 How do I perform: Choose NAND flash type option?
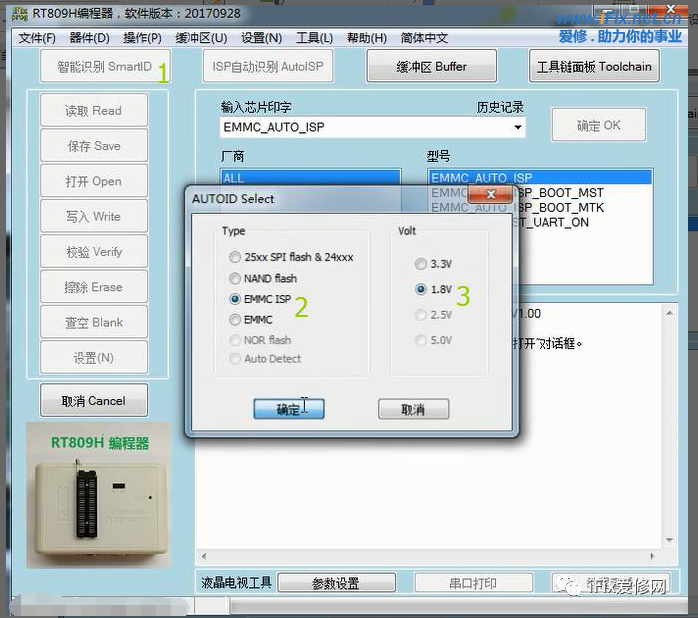pos(235,279)
